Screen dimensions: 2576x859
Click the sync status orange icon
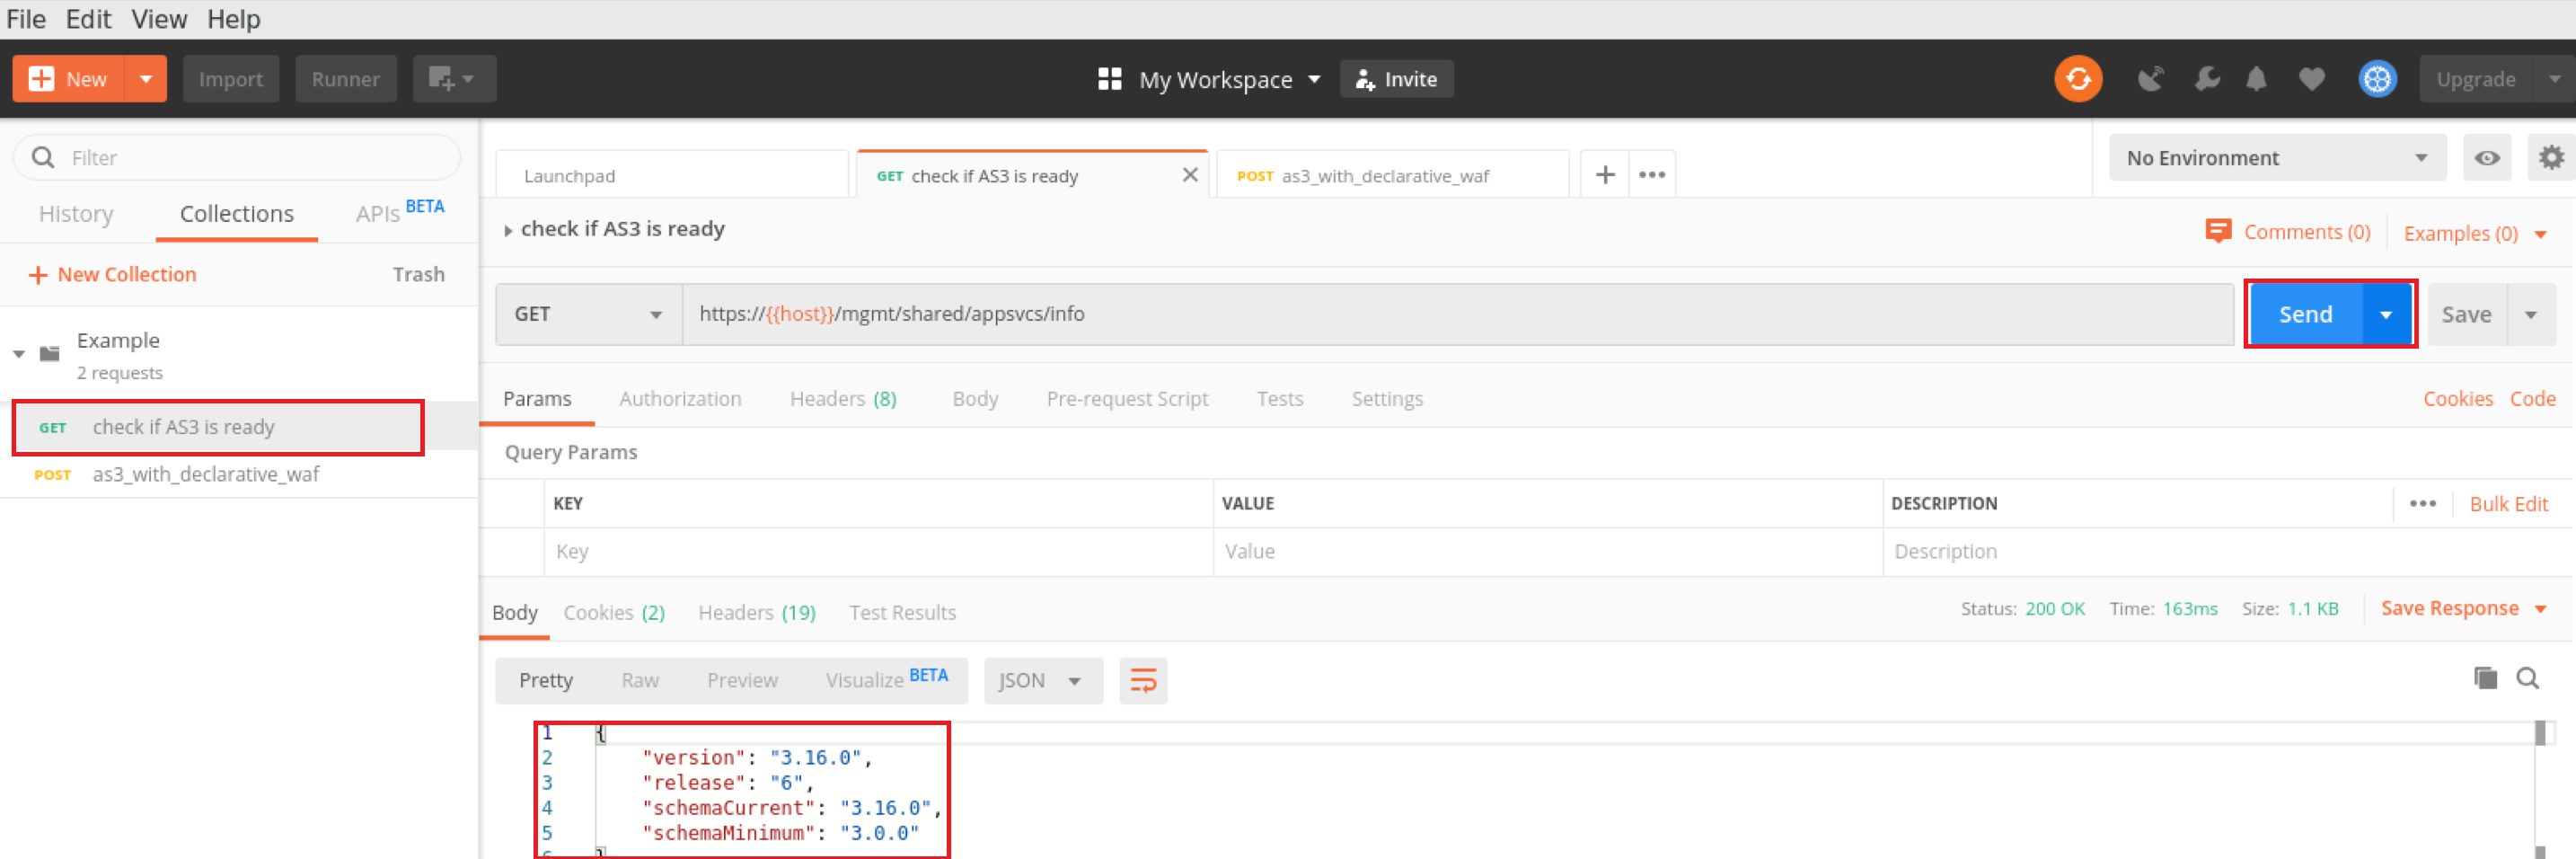(2078, 79)
